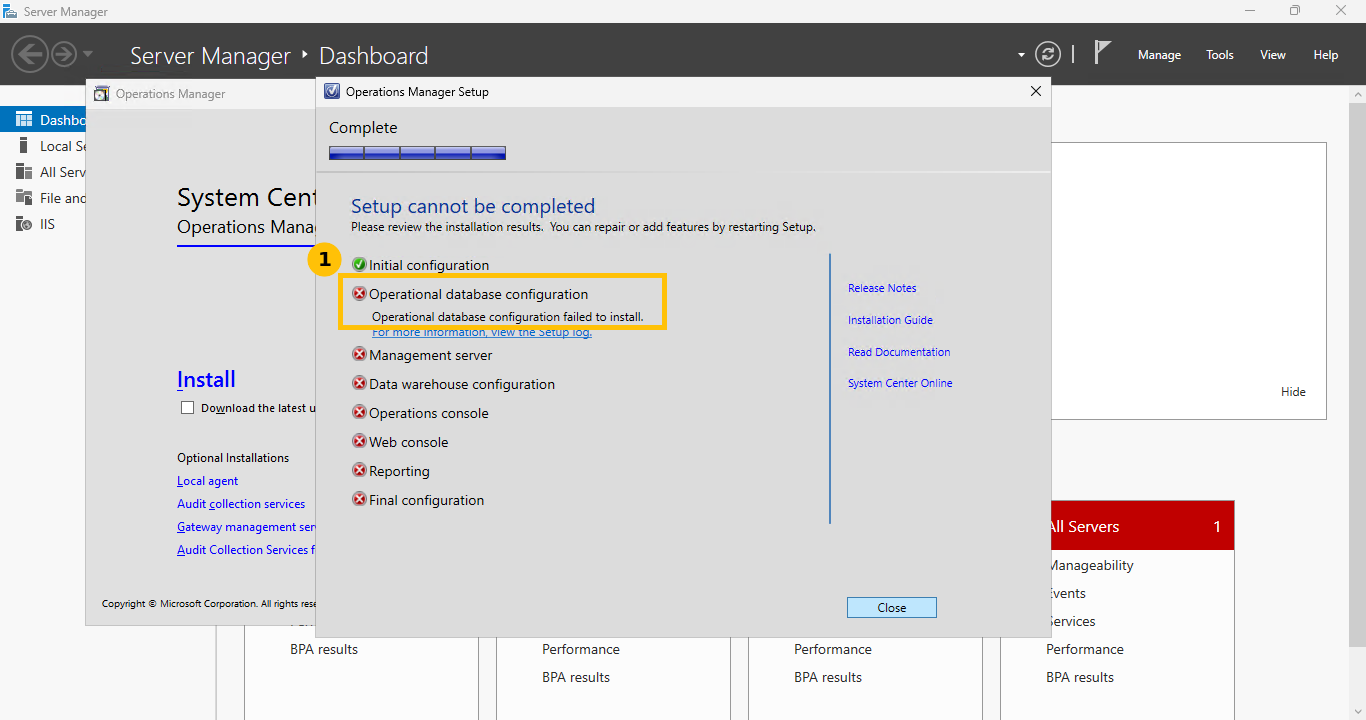Click the Server Manager forward arrow

click(64, 54)
